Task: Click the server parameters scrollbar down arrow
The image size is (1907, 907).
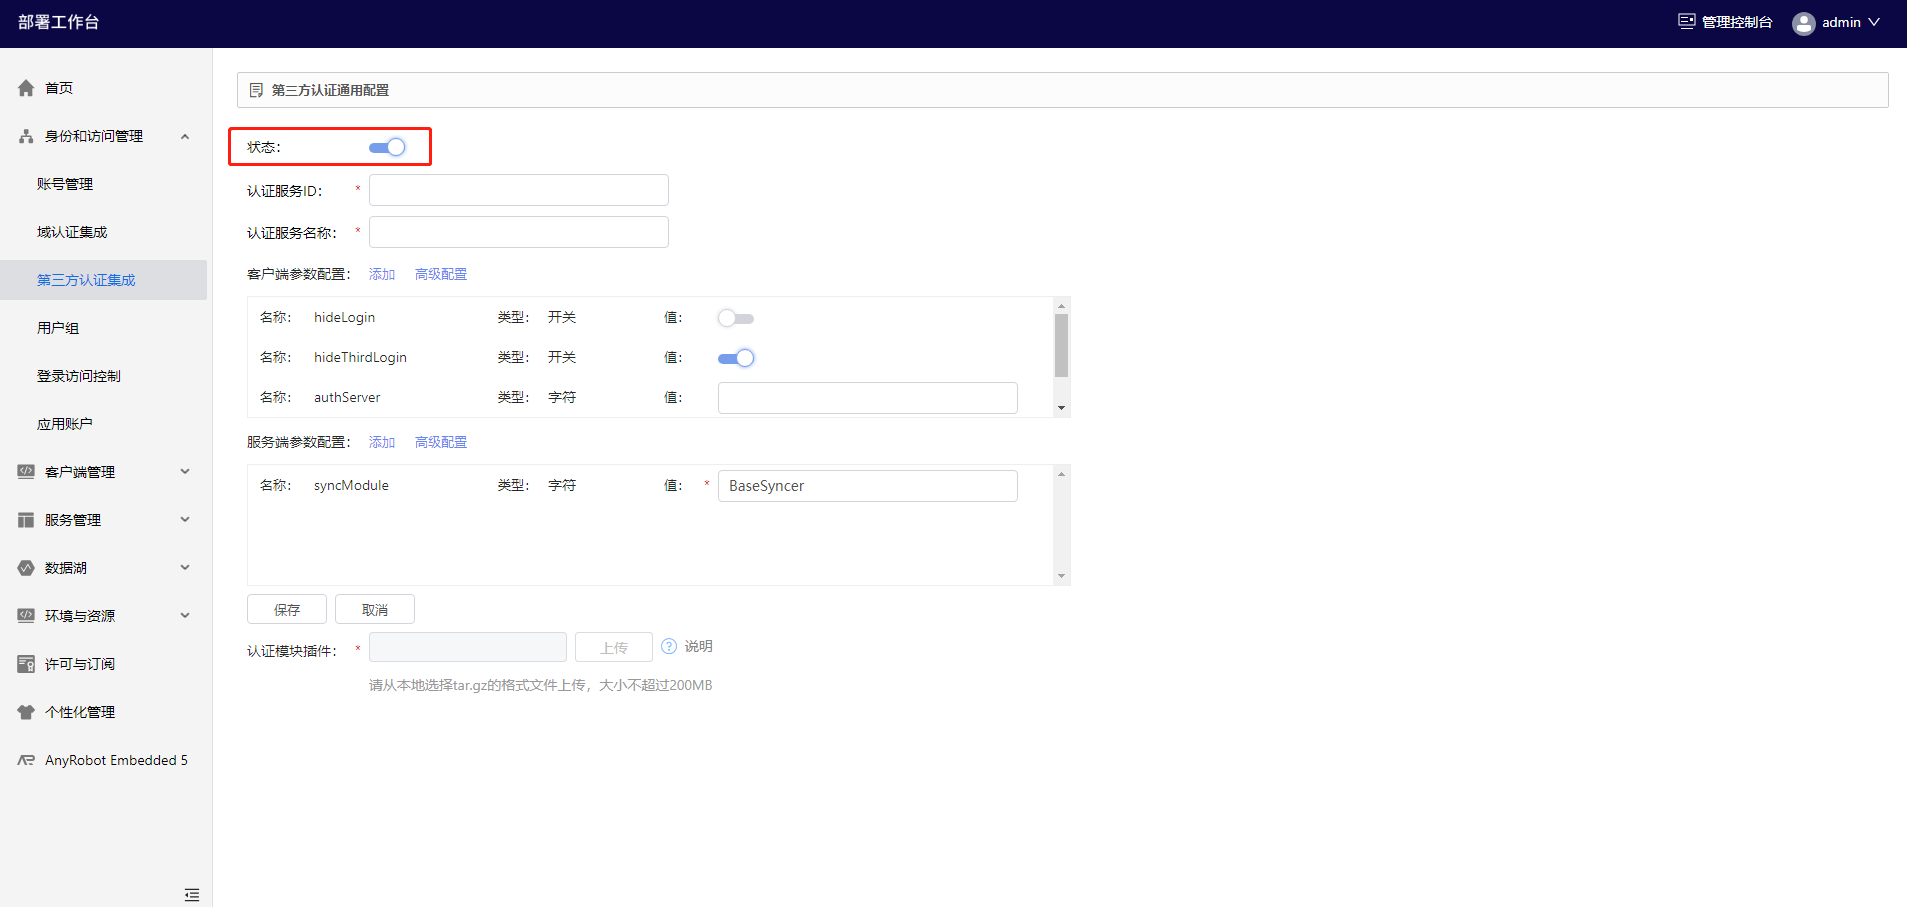Action: pos(1061,576)
